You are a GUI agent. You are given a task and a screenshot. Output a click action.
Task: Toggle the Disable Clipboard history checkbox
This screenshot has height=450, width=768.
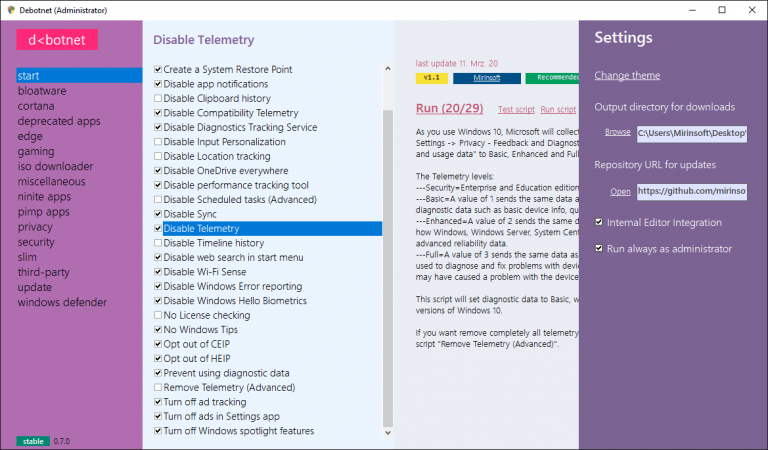click(x=158, y=99)
